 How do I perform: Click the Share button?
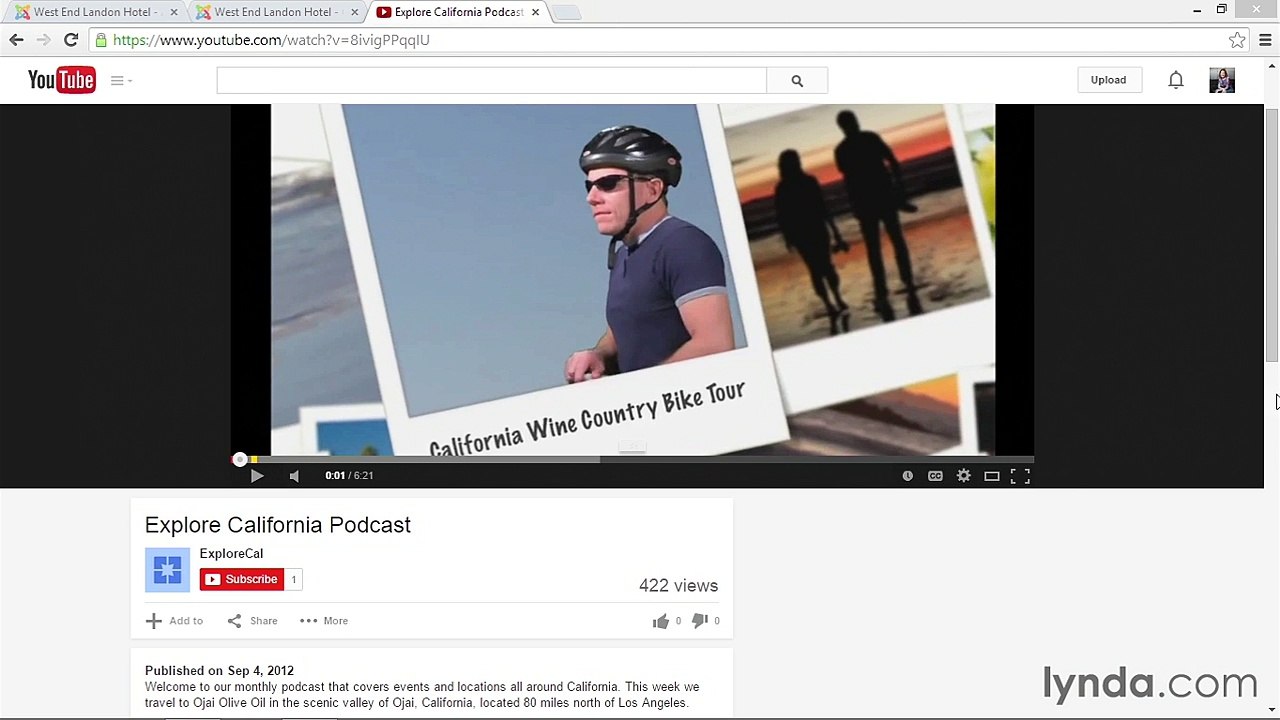click(252, 621)
